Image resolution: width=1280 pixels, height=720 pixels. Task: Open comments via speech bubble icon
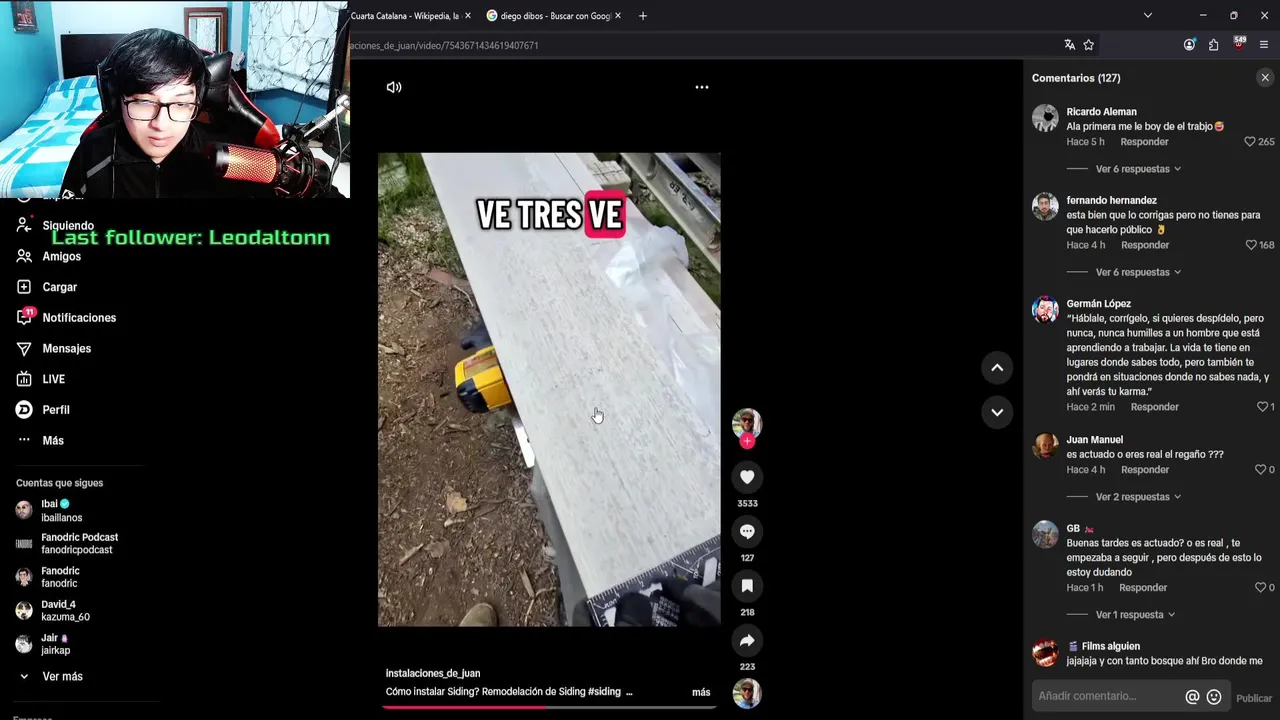coord(747,531)
